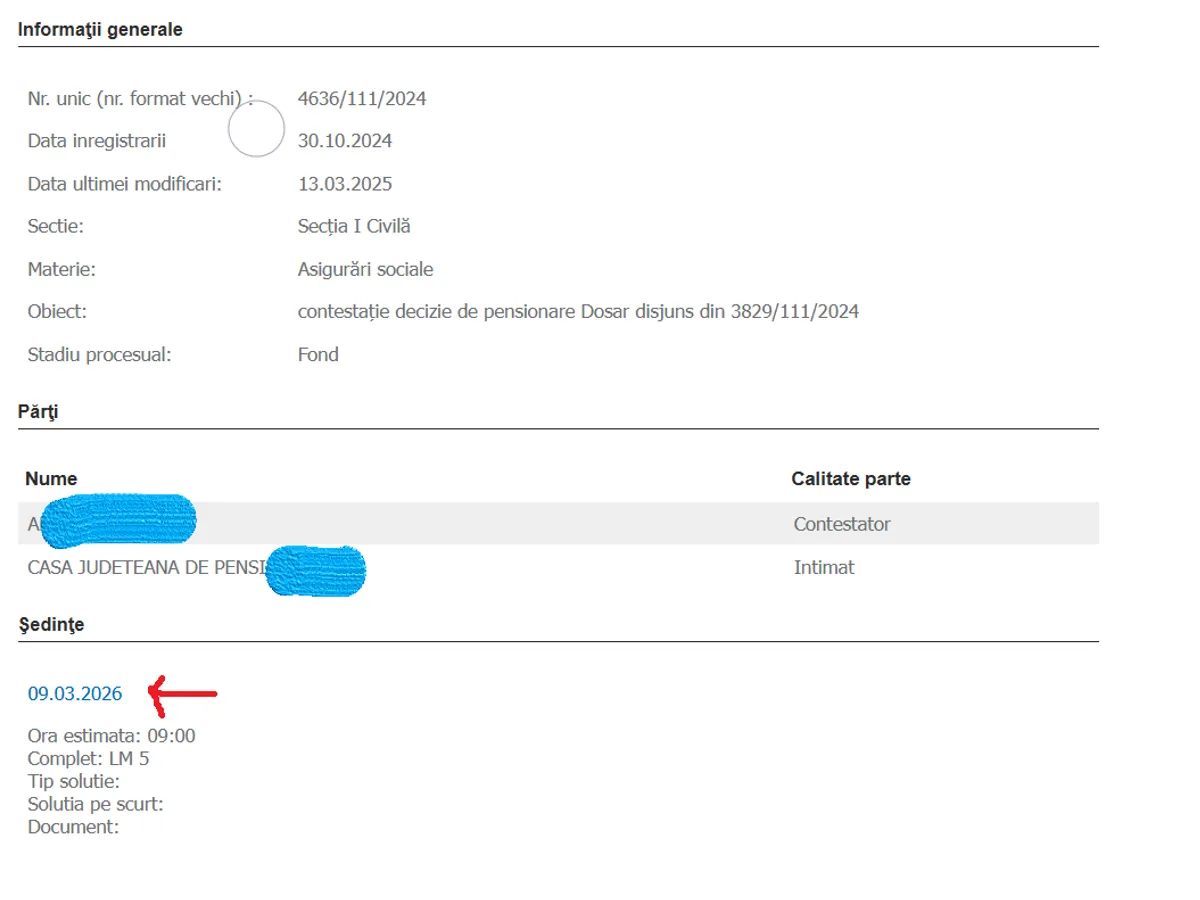Click the Ora estimata: 09:00 text
Viewport: 1200px width, 900px height.
tap(112, 736)
